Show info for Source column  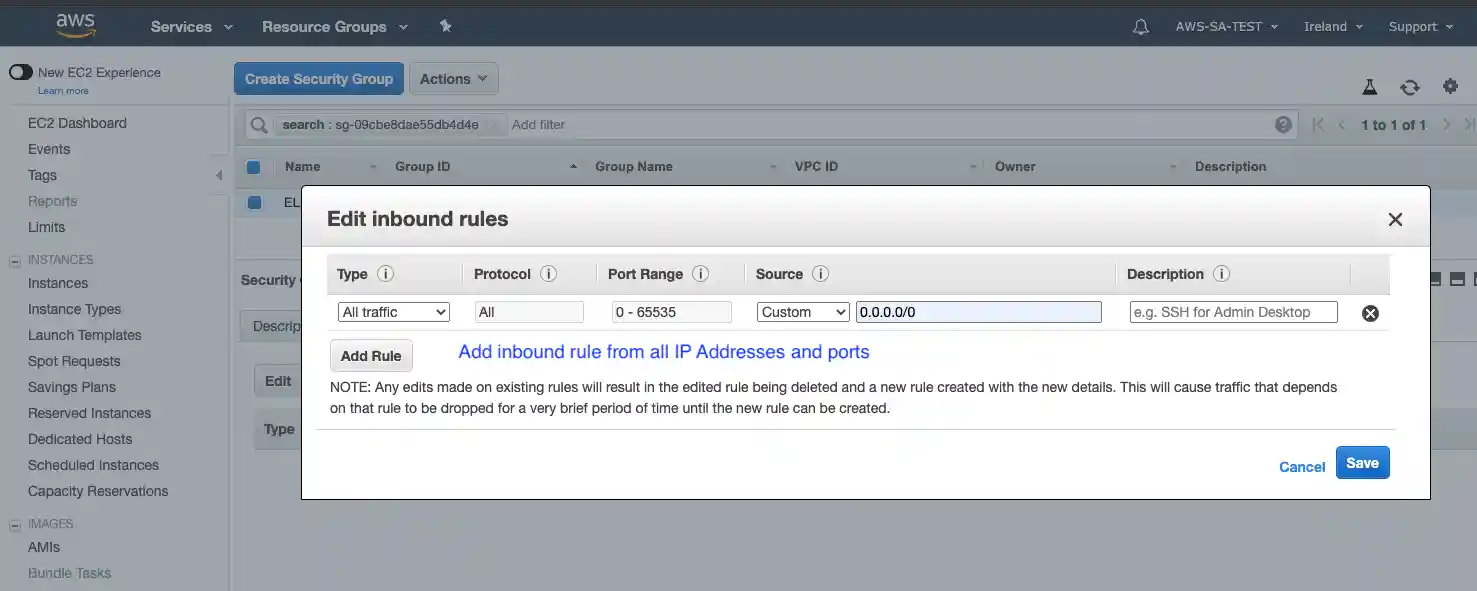821,274
